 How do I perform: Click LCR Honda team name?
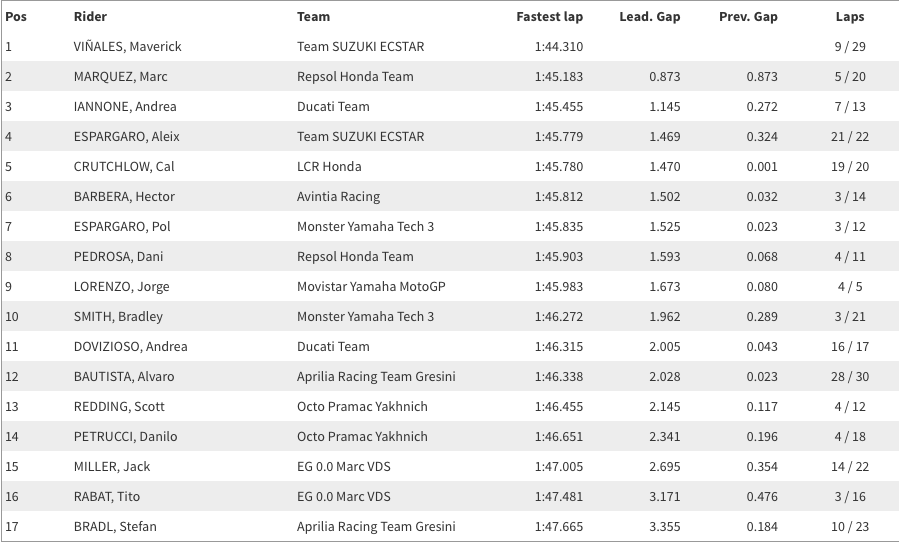[x=329, y=166]
